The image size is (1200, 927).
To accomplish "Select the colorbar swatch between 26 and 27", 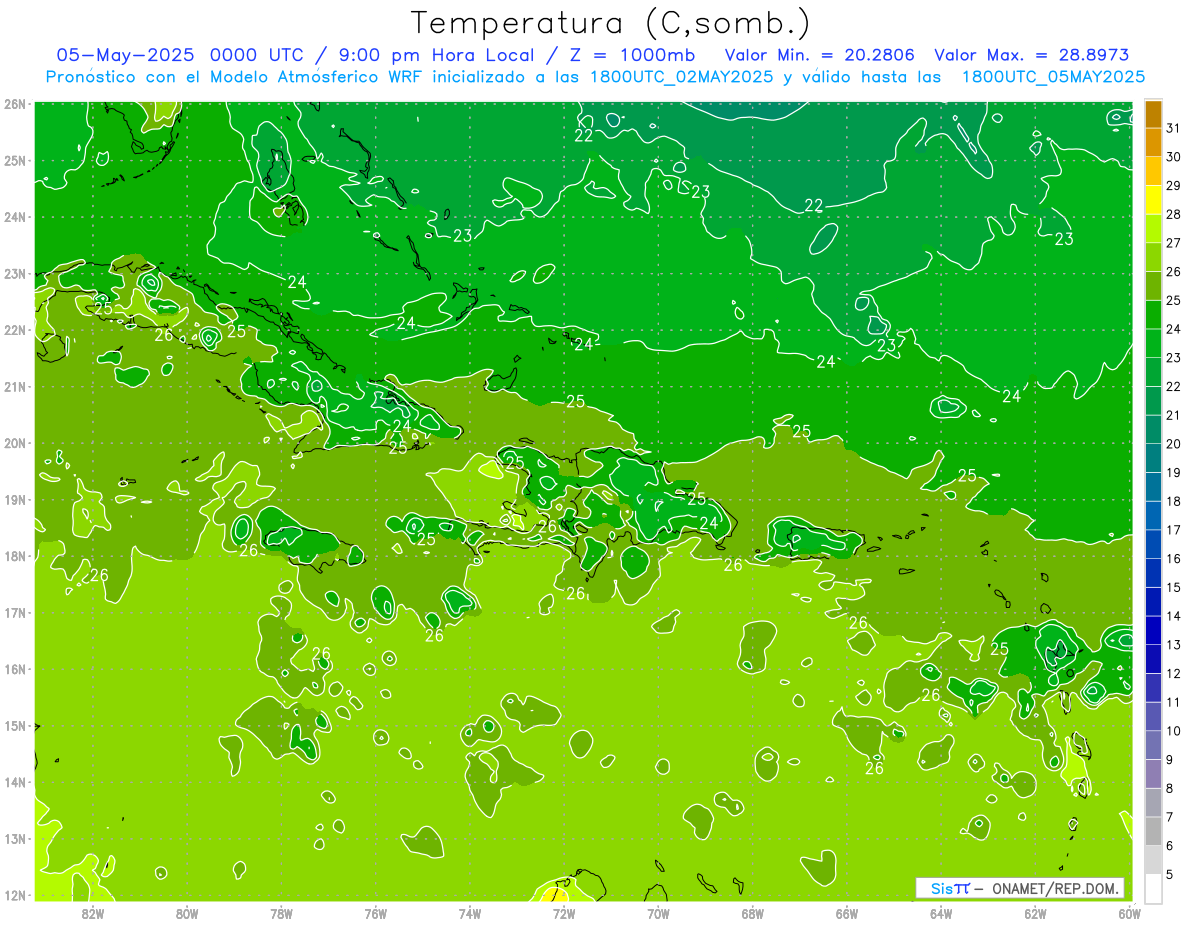I will [x=1153, y=257].
